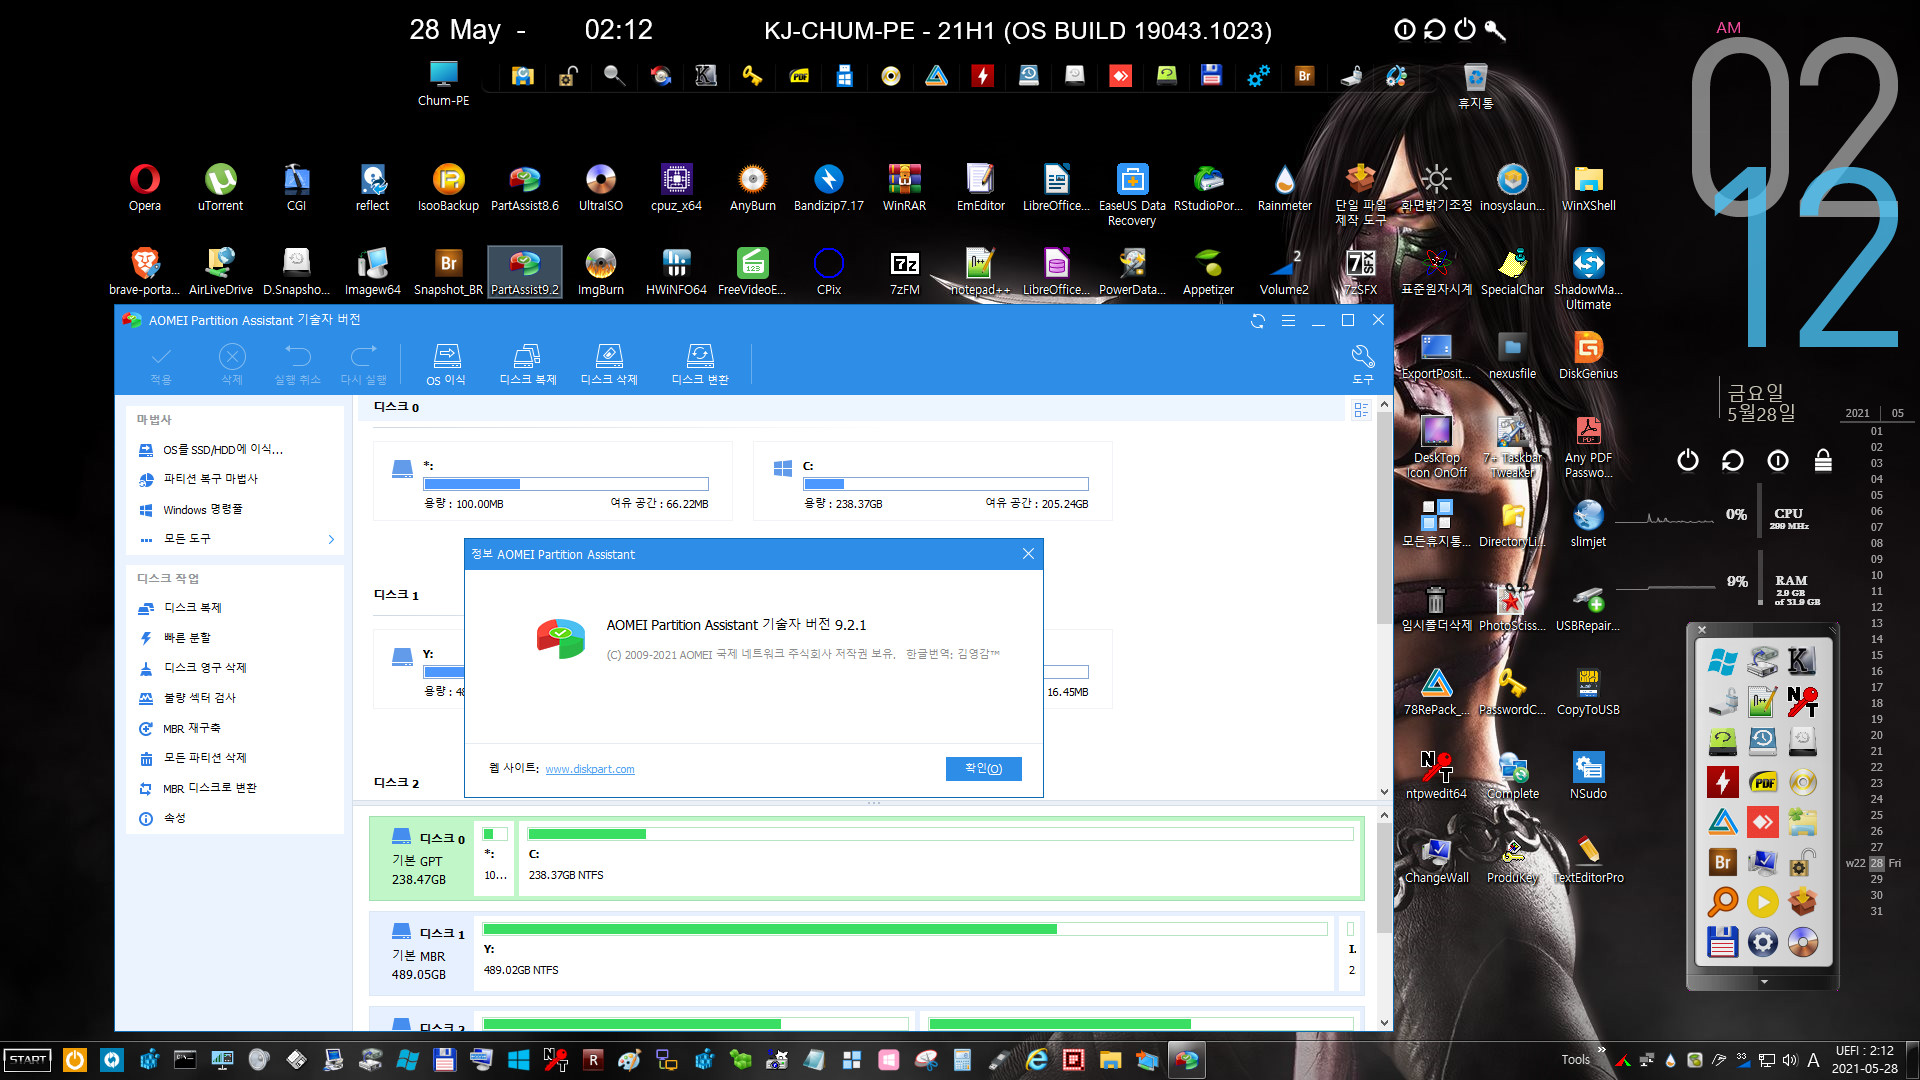Open 파티션 복구 마법사 sidebar item

pyautogui.click(x=209, y=479)
